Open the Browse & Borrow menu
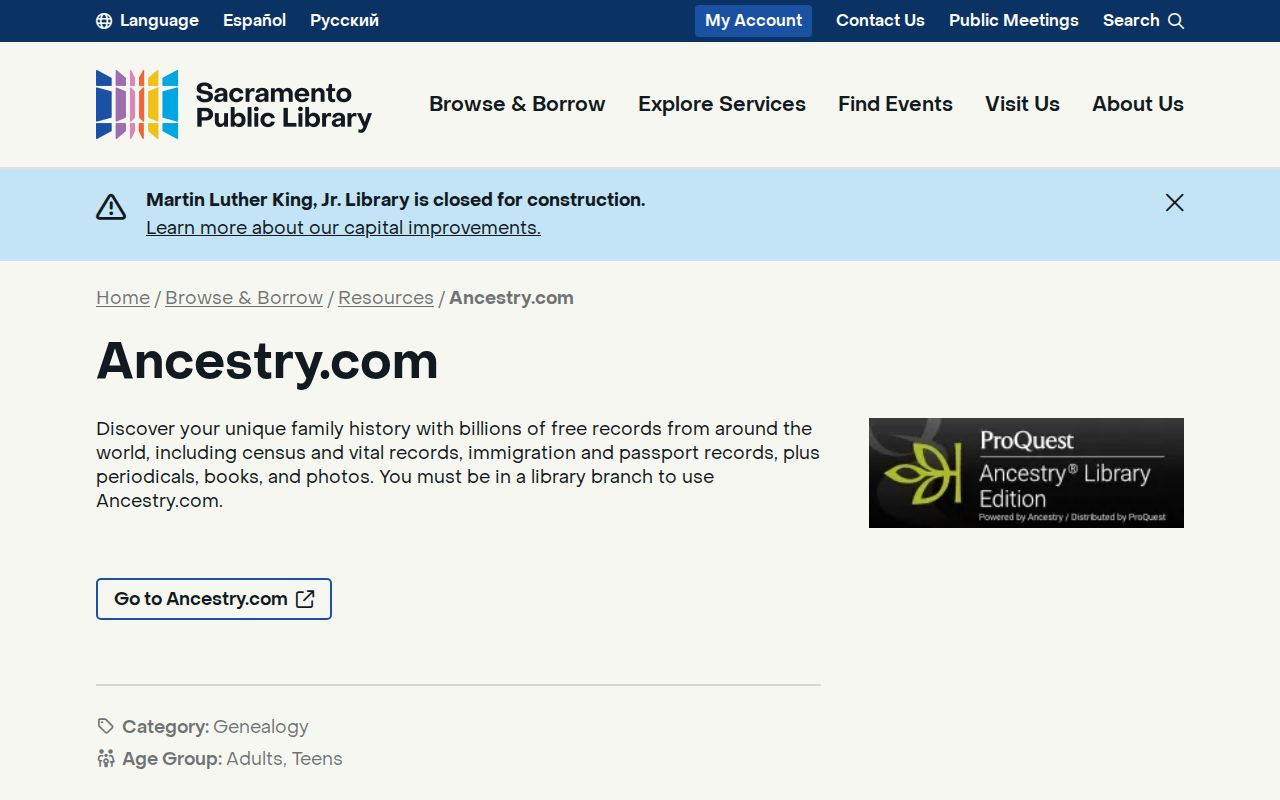This screenshot has width=1280, height=800. [517, 104]
